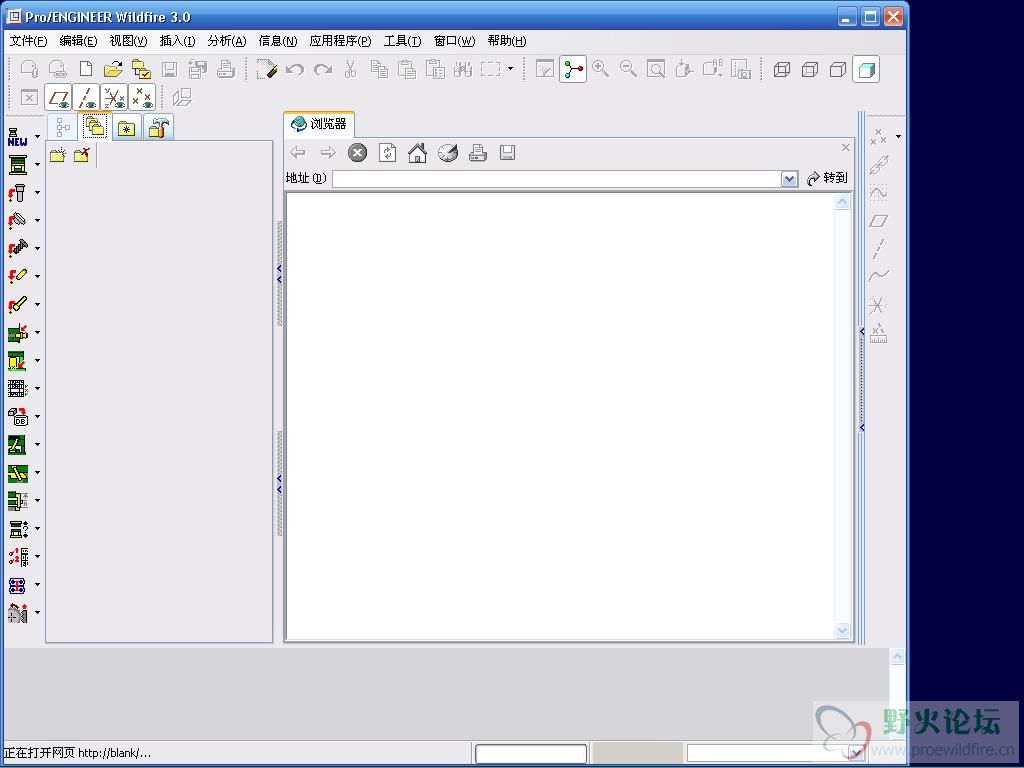This screenshot has width=1024, height=768.
Task: Toggle coordinate systems display
Action: click(x=114, y=97)
